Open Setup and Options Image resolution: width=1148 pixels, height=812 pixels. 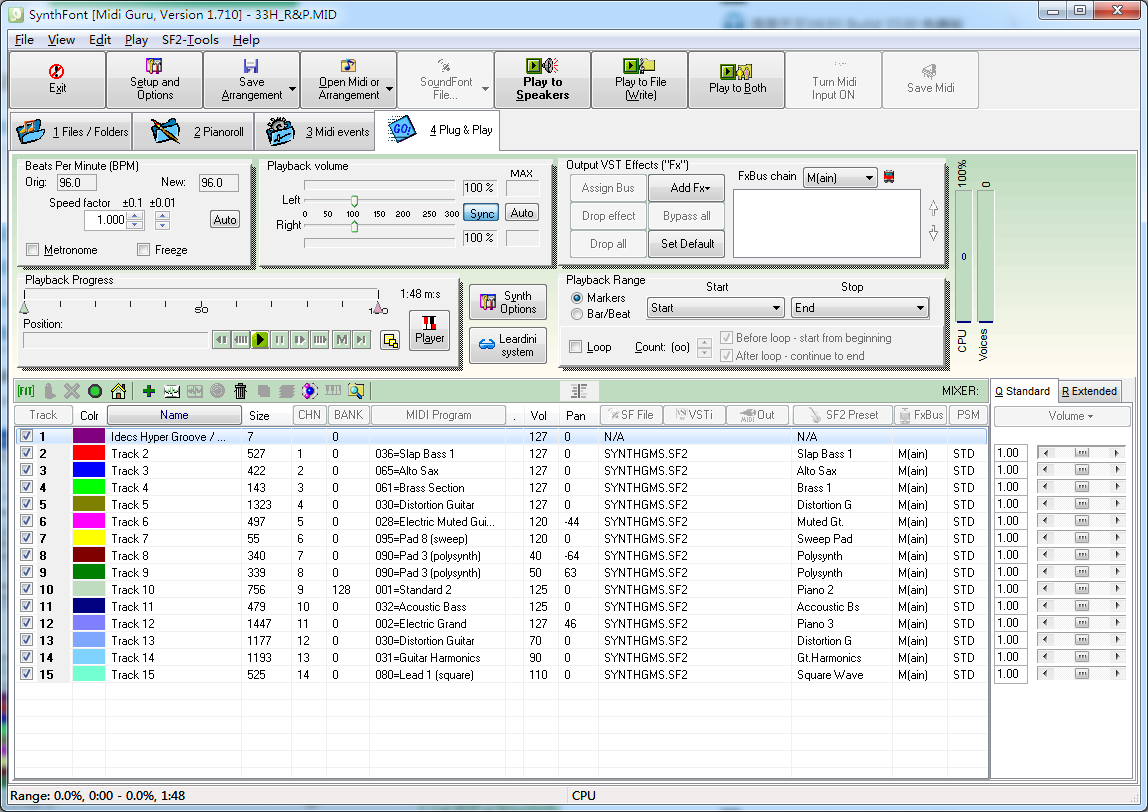coord(154,80)
